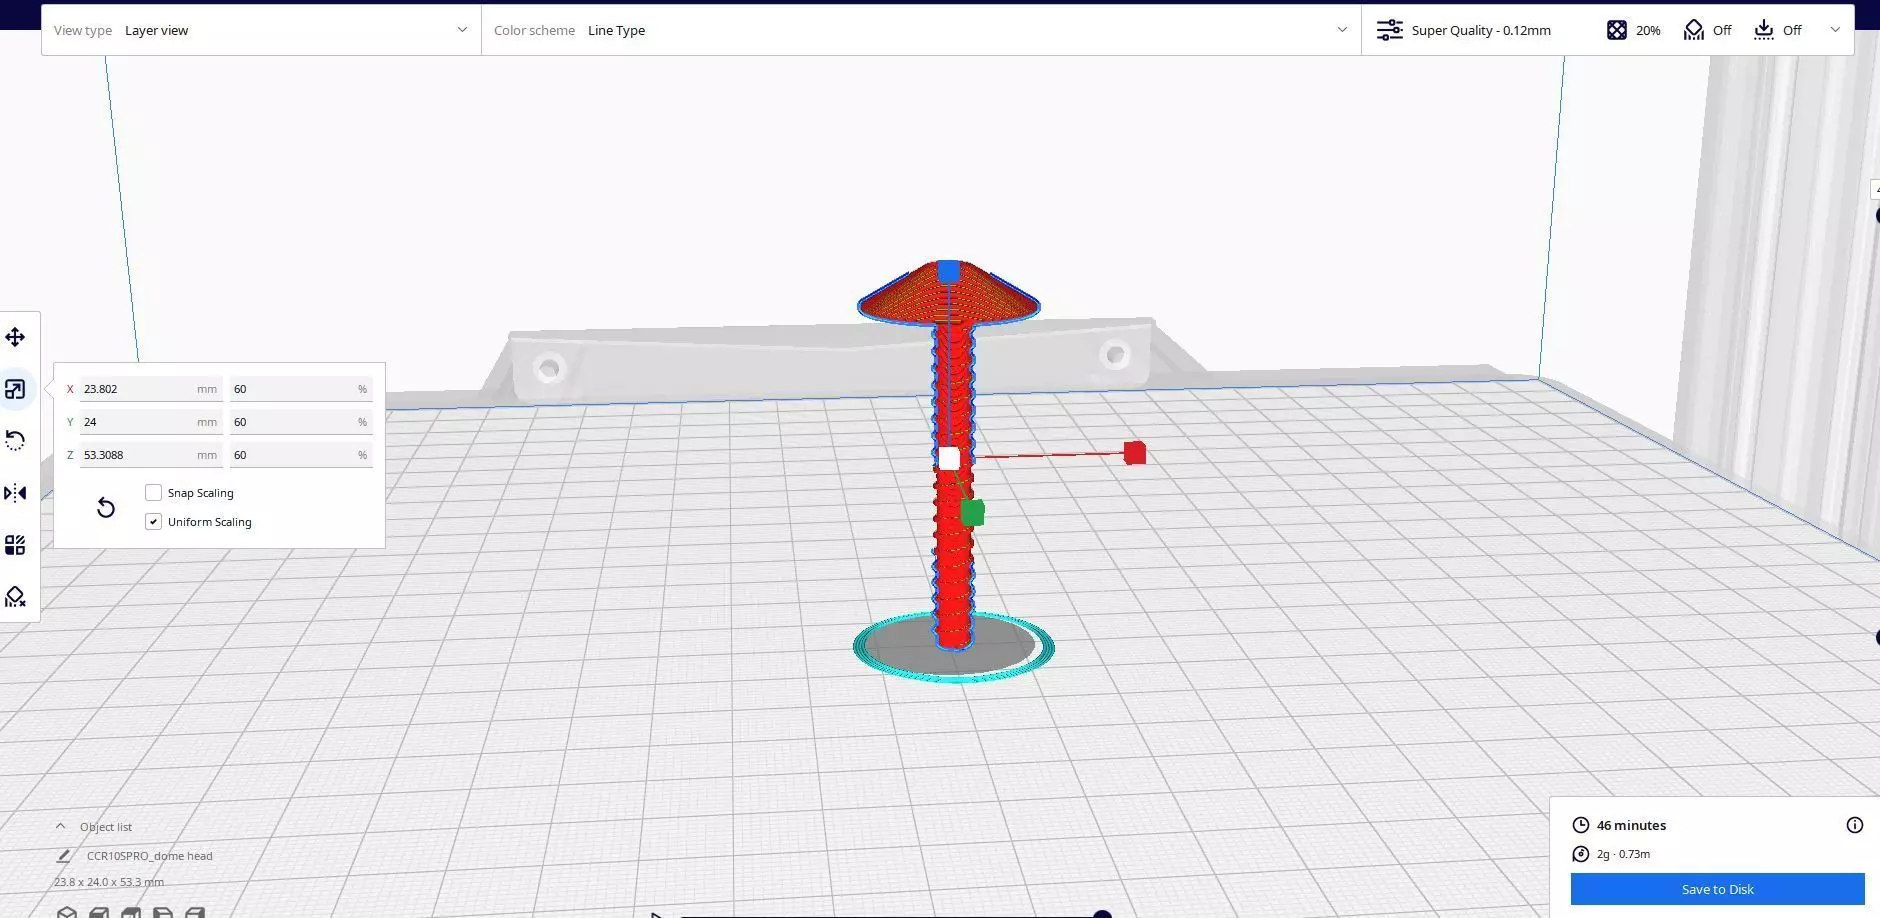Click the simulation play button at bottom
Image resolution: width=1880 pixels, height=918 pixels.
coord(656,914)
